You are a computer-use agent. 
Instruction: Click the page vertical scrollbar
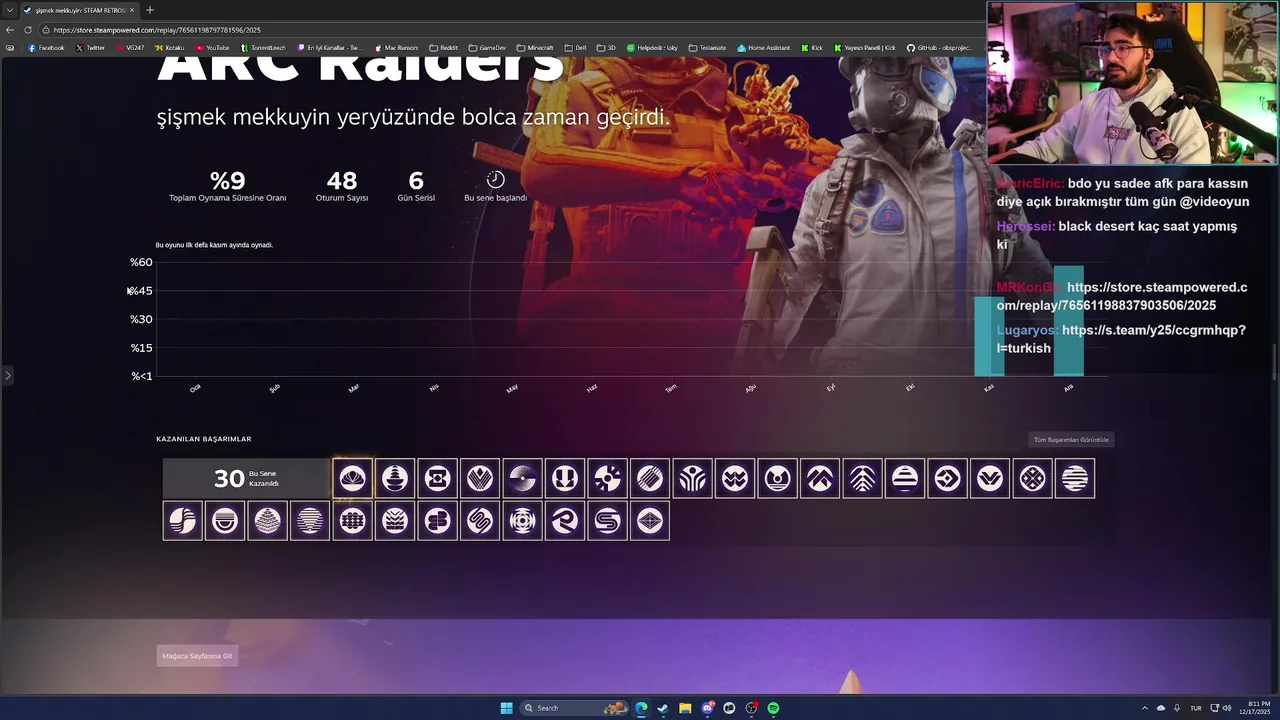click(x=1275, y=361)
